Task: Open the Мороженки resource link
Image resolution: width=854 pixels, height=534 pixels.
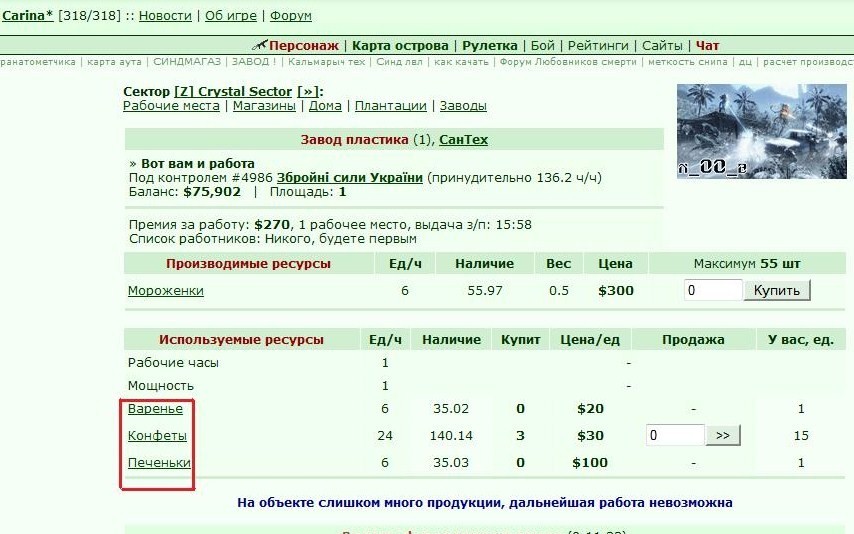Action: [166, 290]
